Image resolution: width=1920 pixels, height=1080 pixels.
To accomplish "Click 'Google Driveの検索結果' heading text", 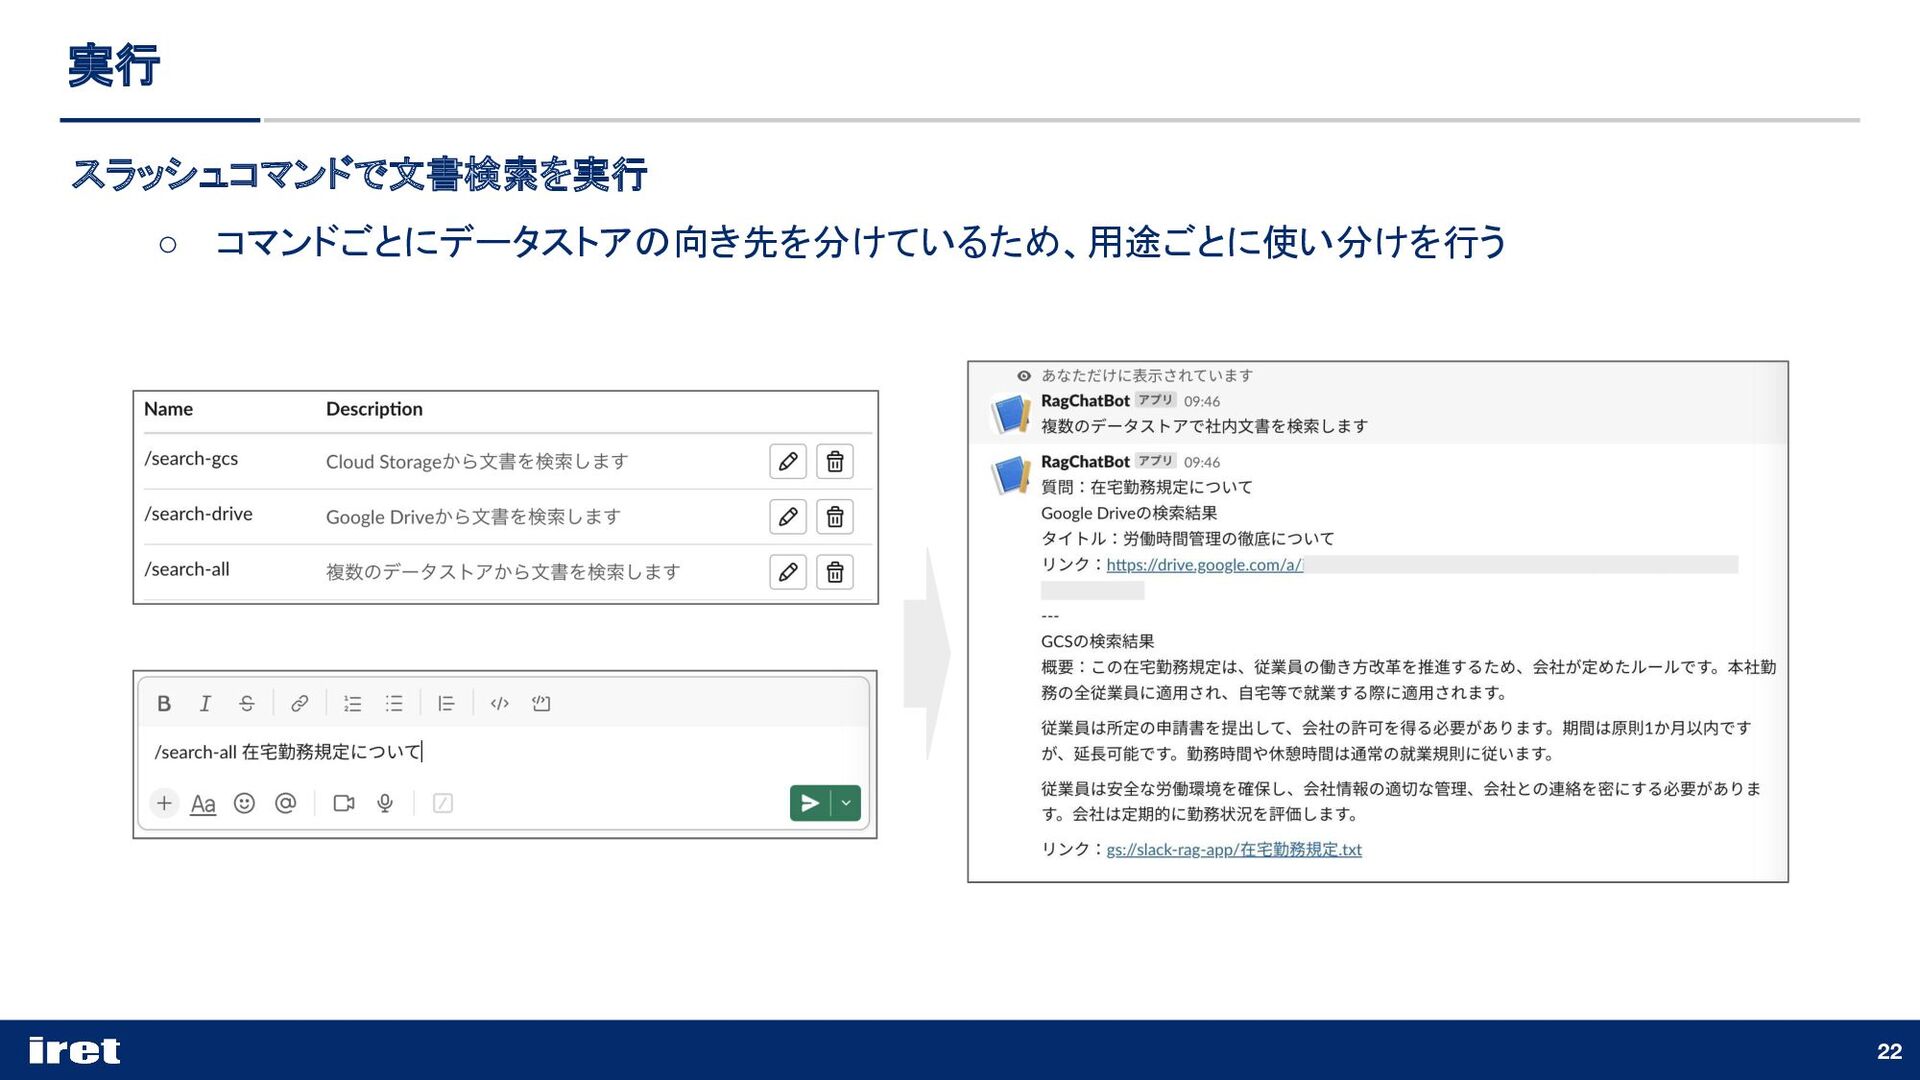I will pos(1129,513).
